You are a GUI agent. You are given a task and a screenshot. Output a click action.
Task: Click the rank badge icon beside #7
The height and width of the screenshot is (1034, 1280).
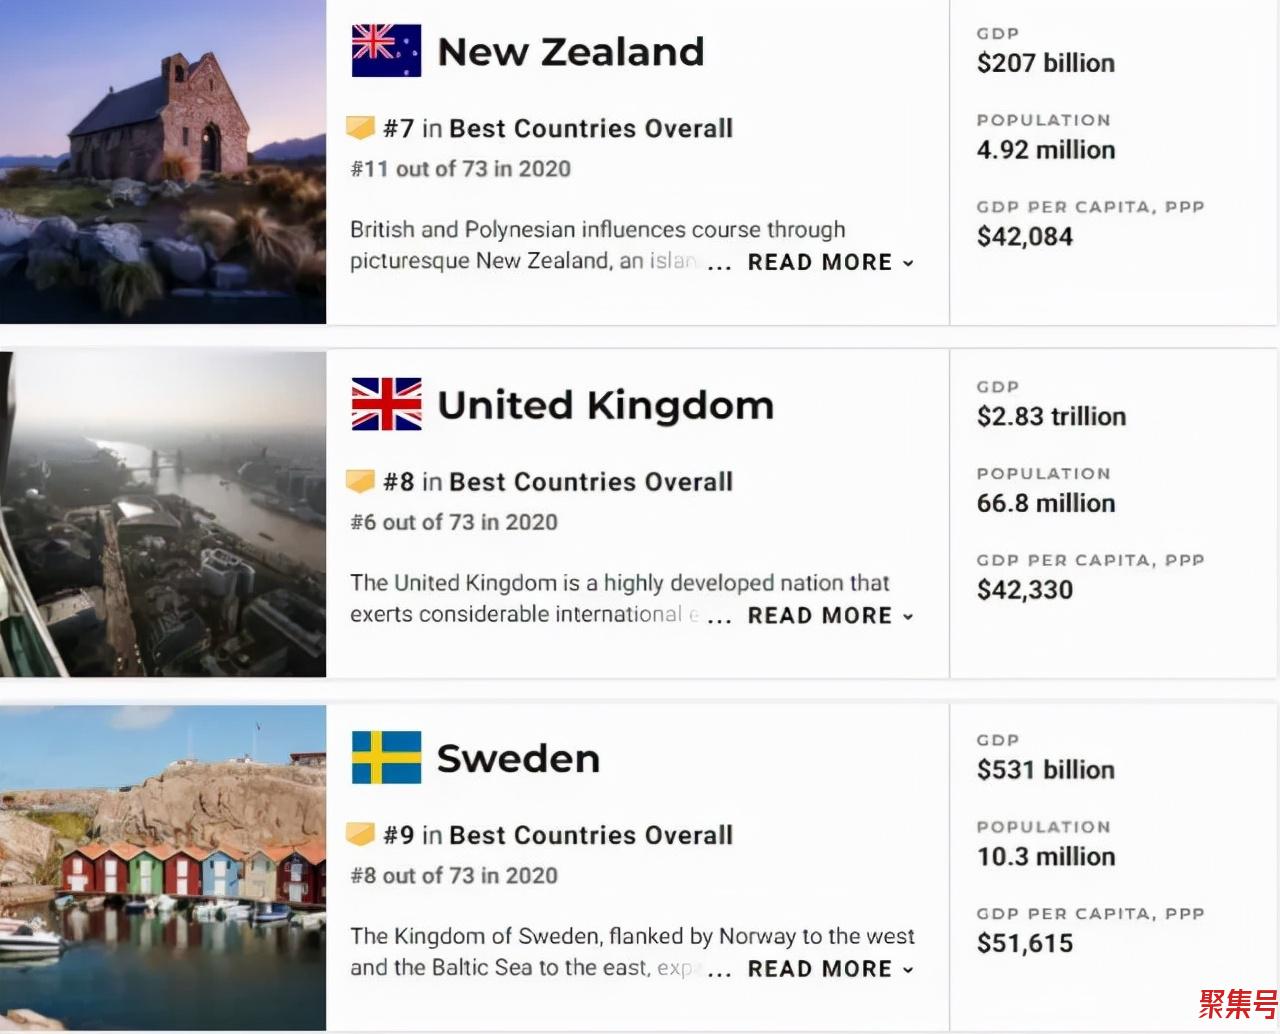[360, 128]
